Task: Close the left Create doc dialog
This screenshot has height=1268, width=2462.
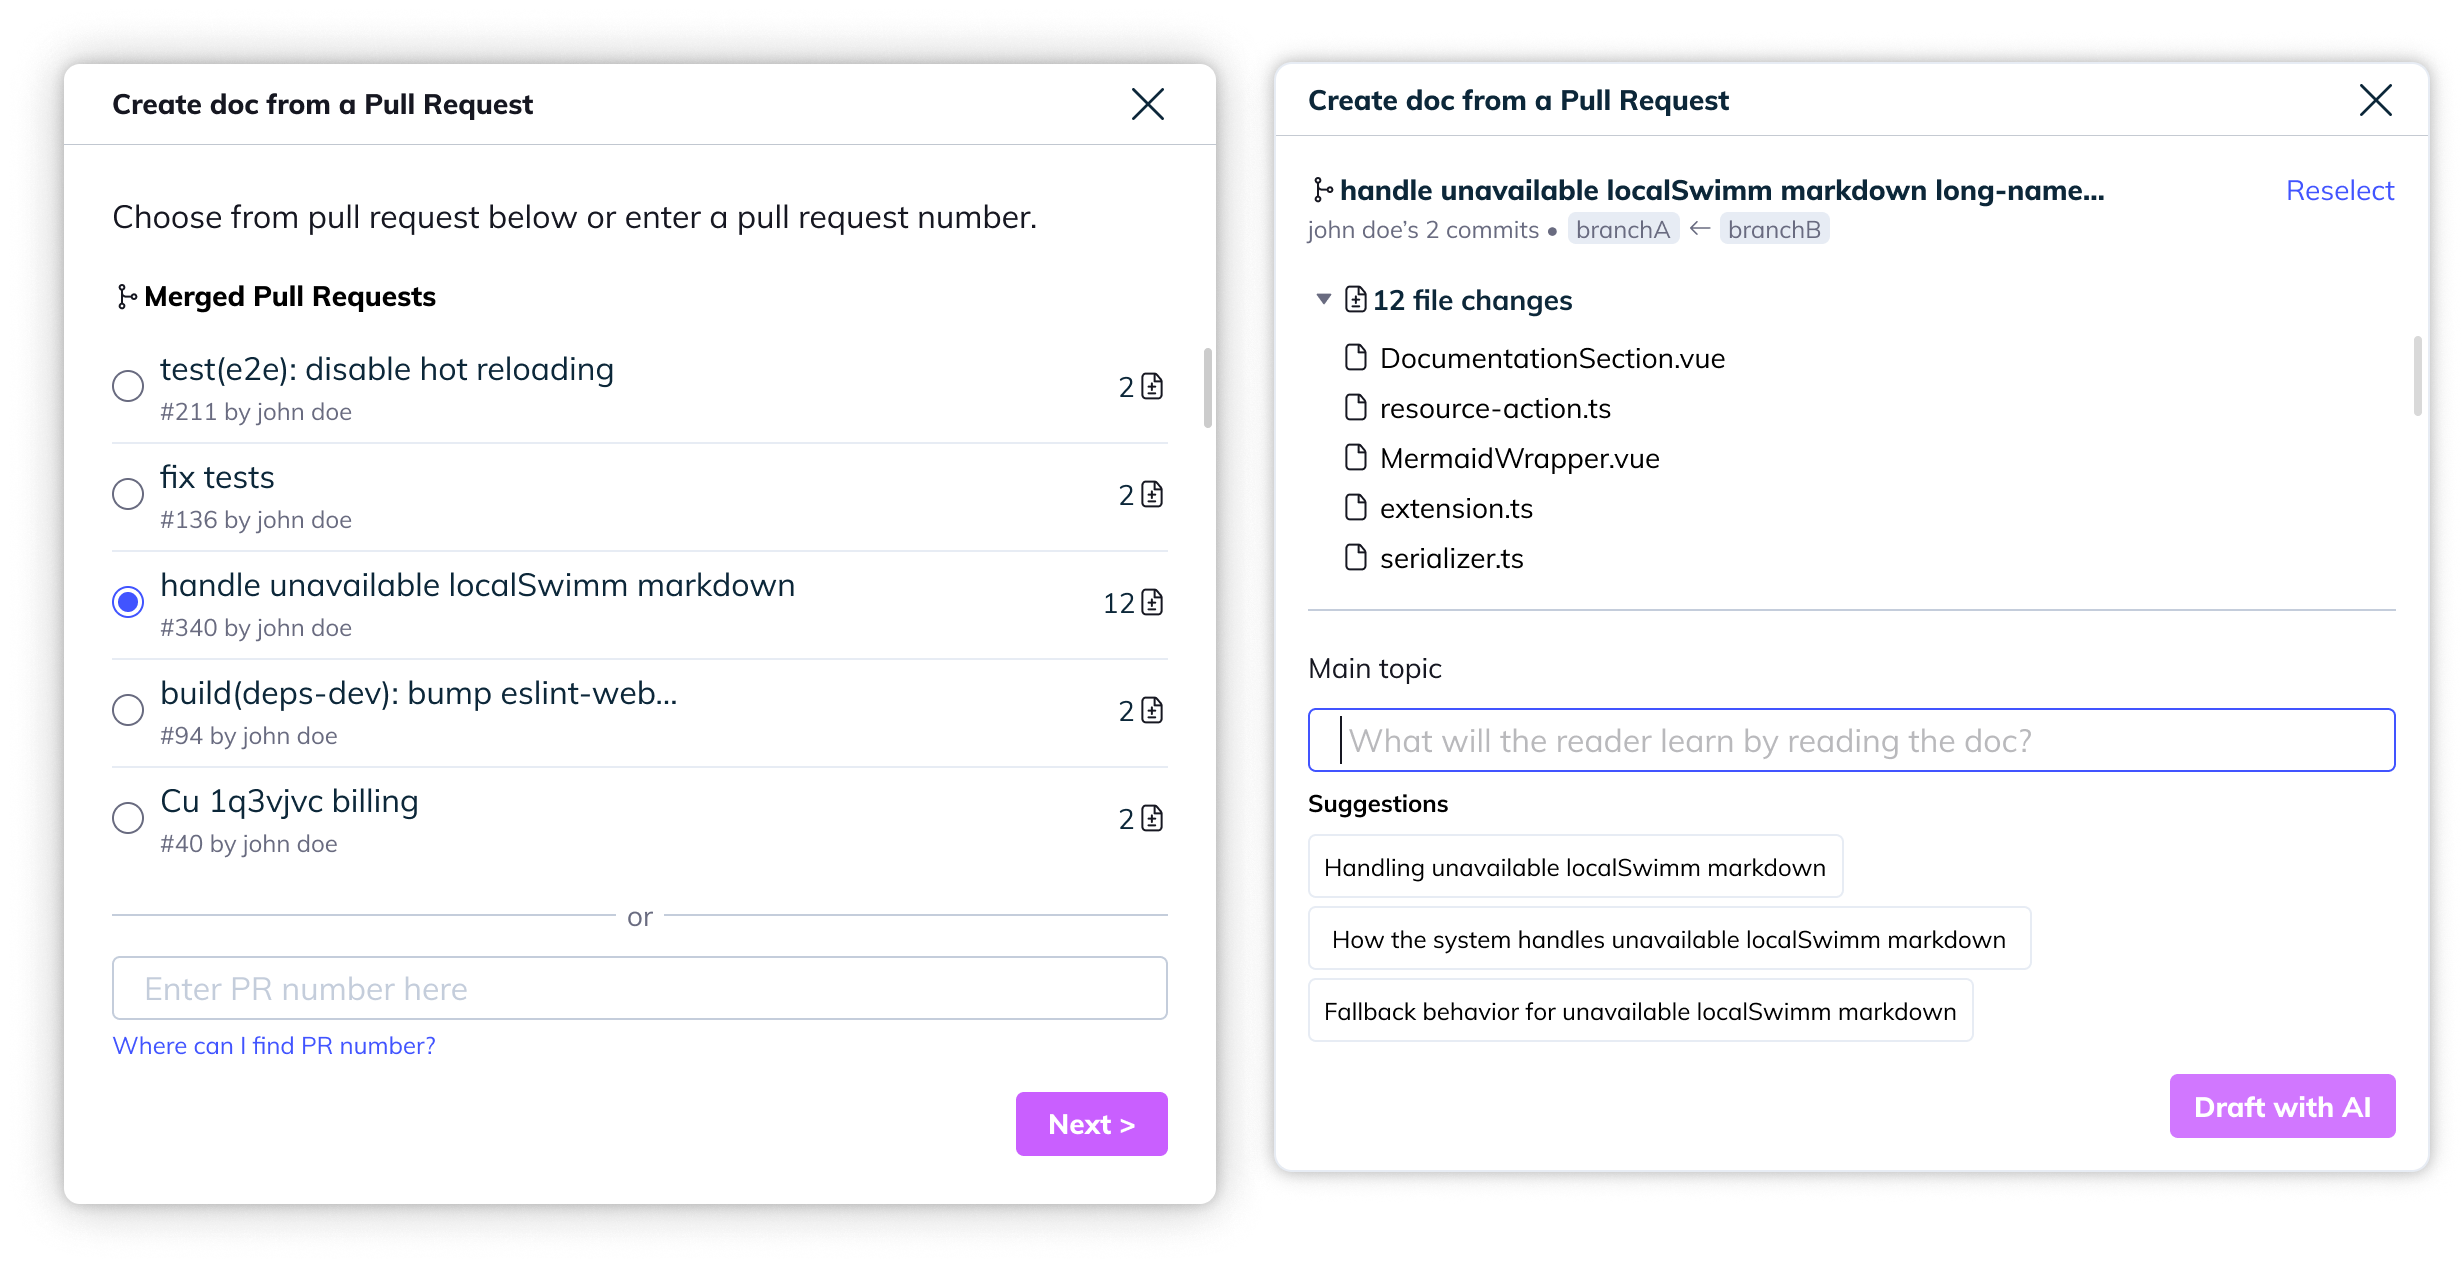Action: pos(1147,104)
